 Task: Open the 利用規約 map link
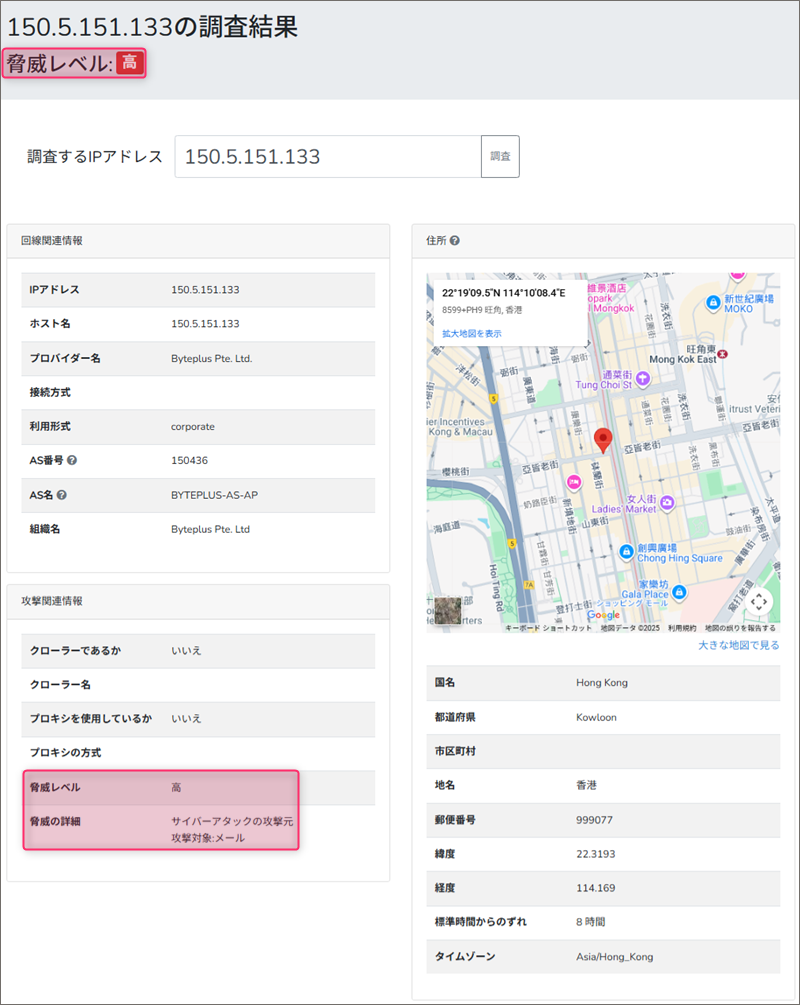point(682,628)
